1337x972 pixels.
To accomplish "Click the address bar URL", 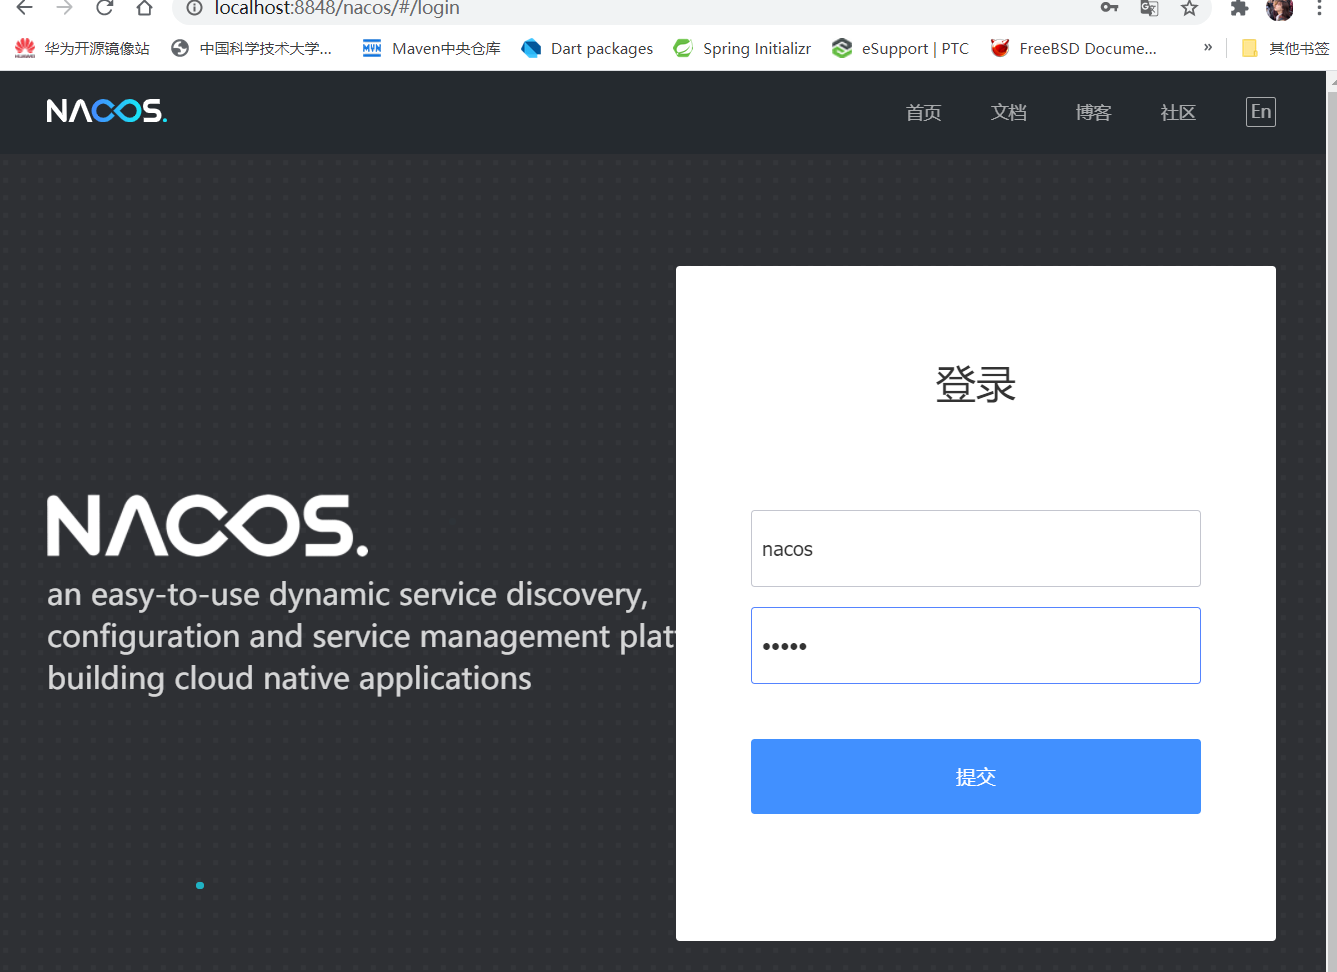I will coord(337,8).
